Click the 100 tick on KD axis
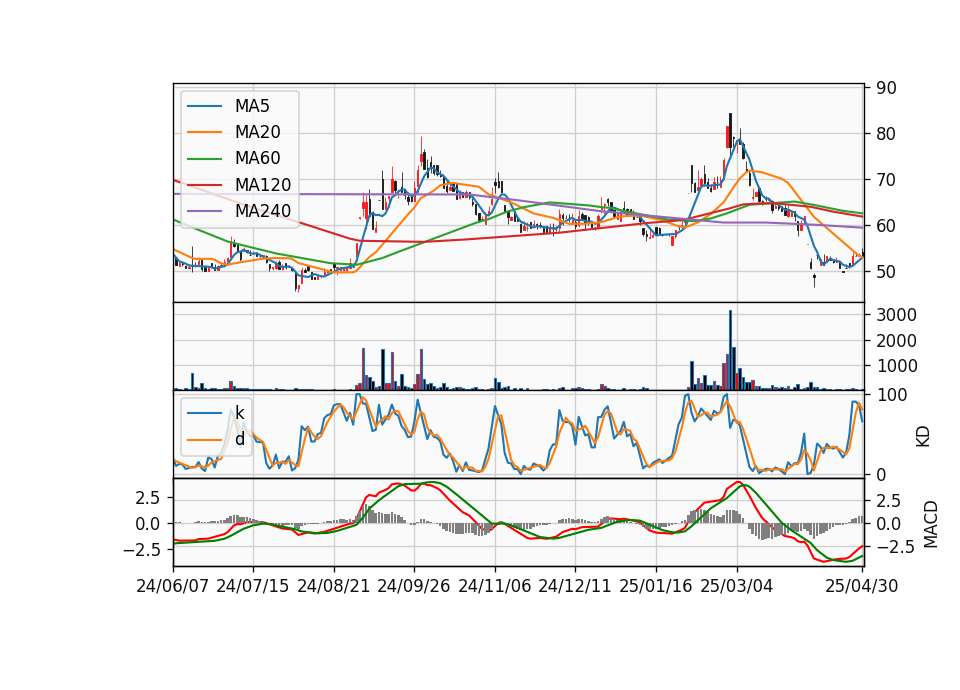 [x=891, y=395]
